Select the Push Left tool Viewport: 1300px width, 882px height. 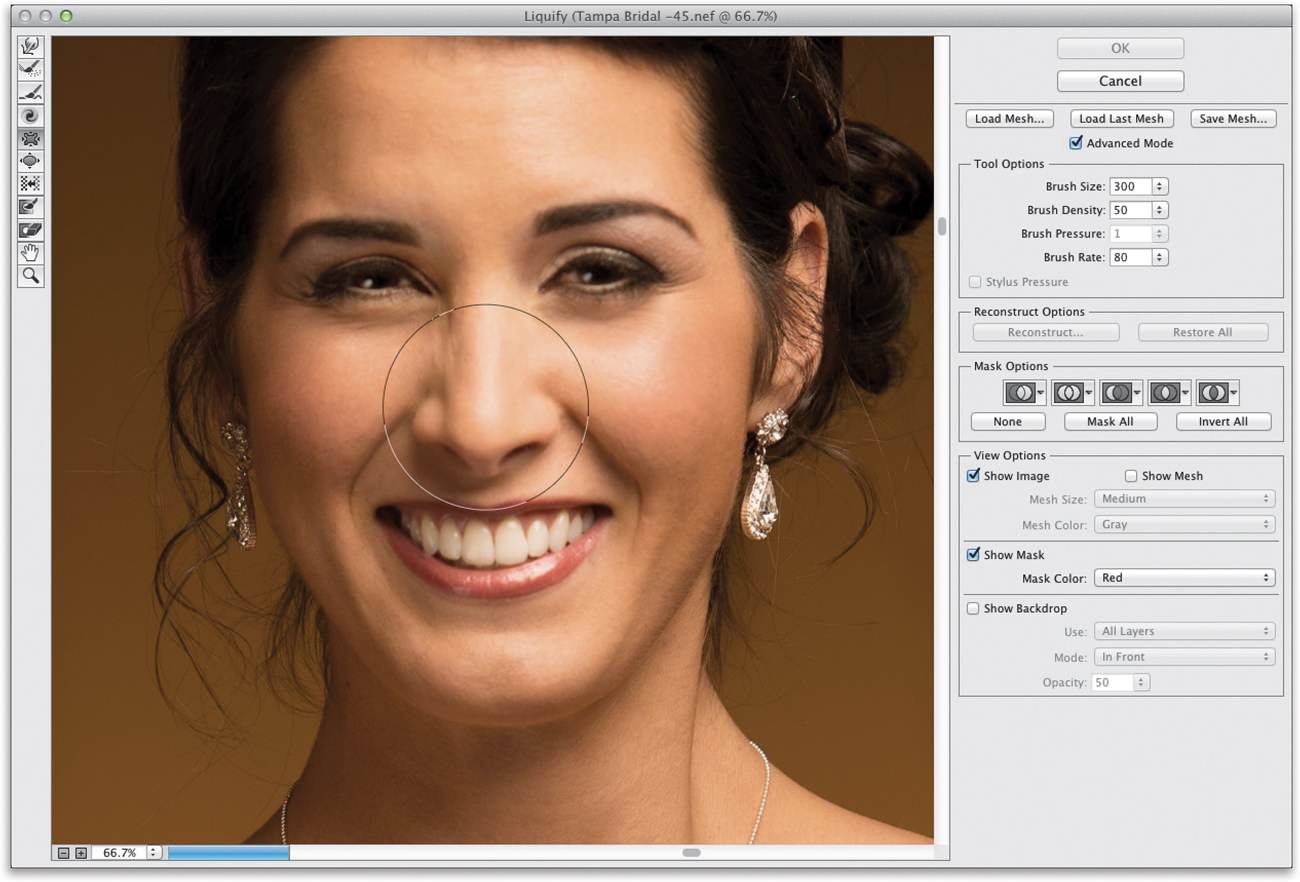click(31, 184)
